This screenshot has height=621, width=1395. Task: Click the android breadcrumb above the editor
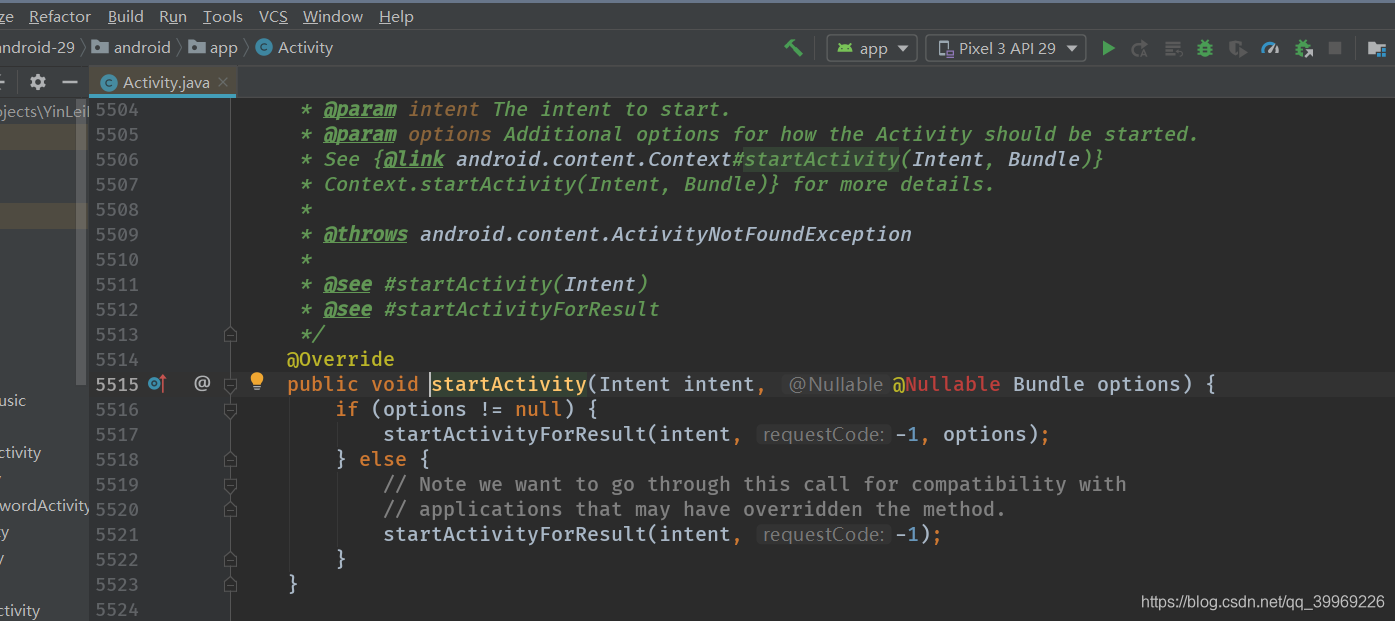(139, 47)
